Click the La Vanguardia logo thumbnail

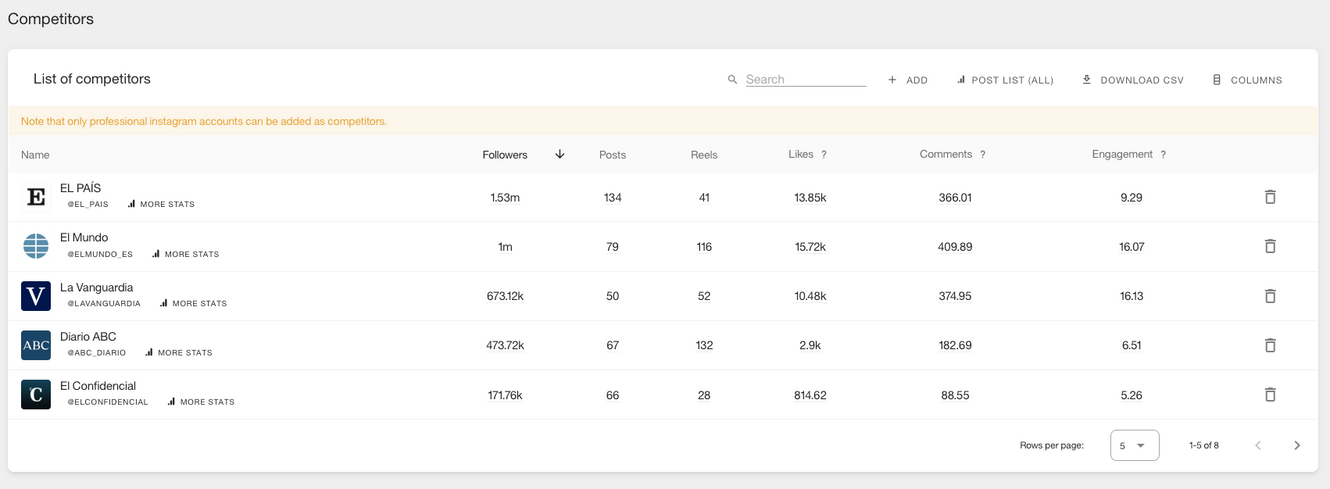click(x=36, y=296)
